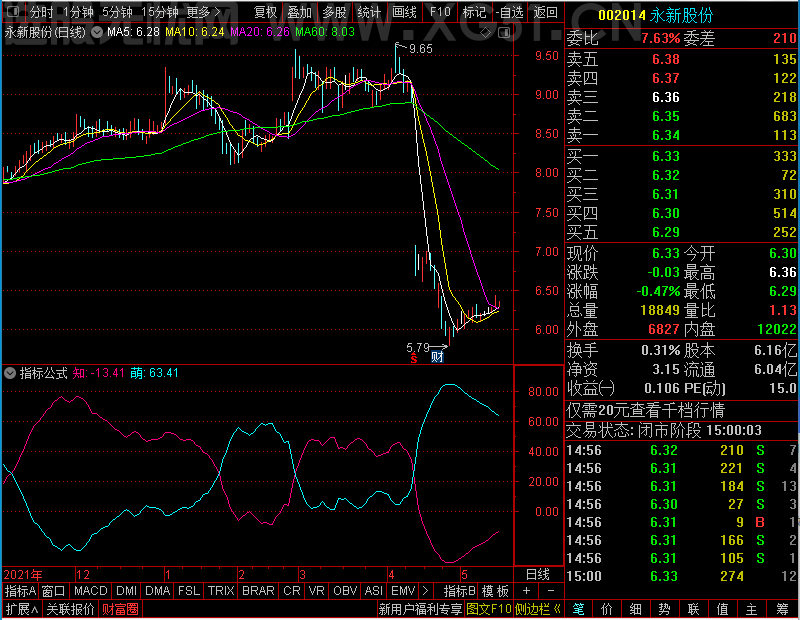Open the chart dropdown next to 永新股份(日线)
The height and width of the screenshot is (620, 800).
click(x=96, y=32)
